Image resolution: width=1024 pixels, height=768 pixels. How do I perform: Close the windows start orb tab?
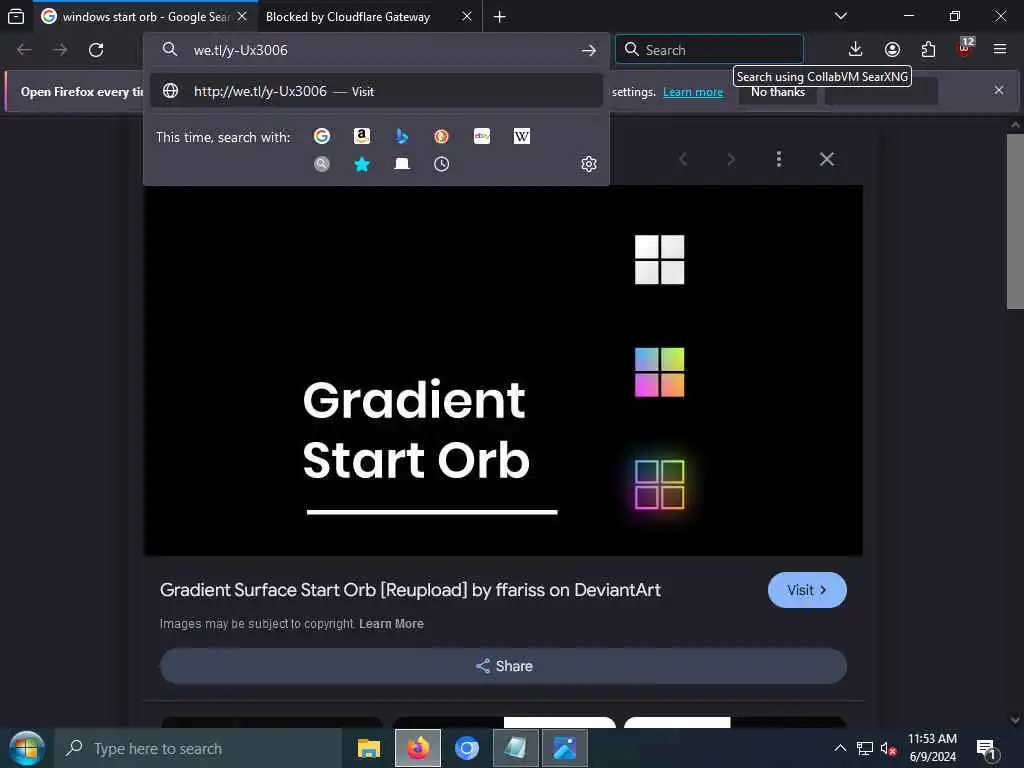point(242,16)
